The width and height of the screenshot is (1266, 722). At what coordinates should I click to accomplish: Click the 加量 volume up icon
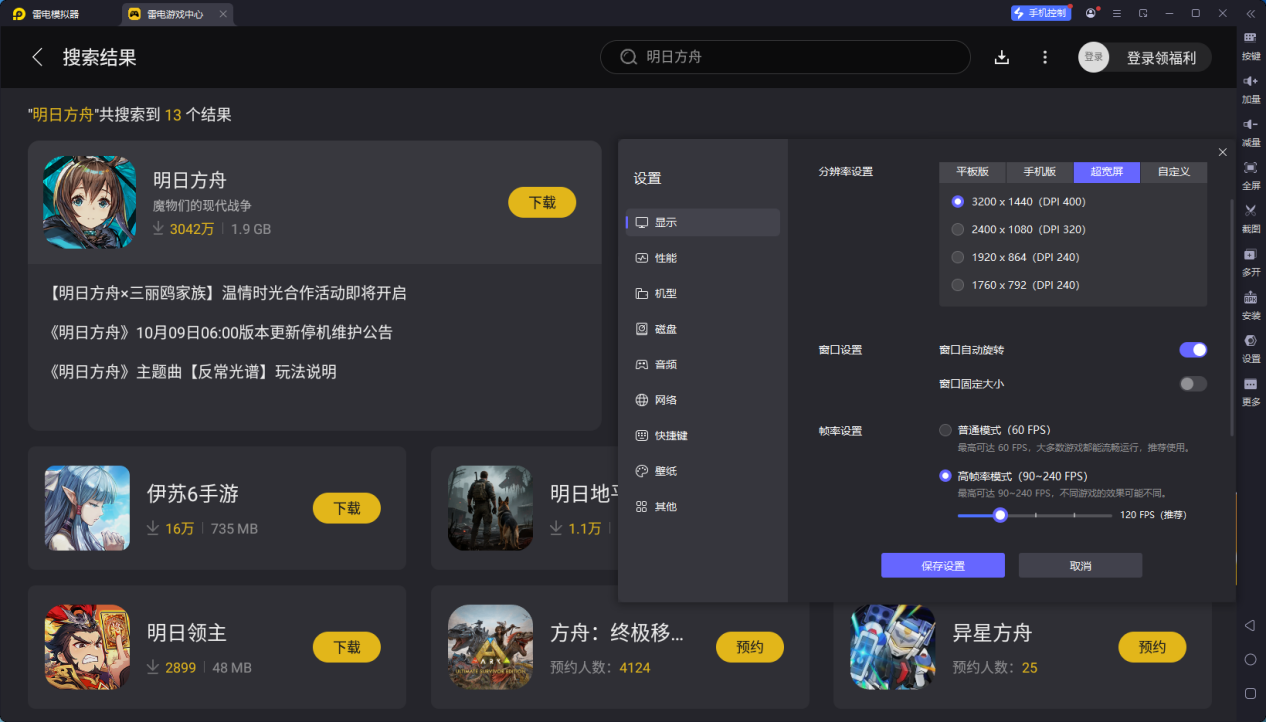coord(1250,80)
